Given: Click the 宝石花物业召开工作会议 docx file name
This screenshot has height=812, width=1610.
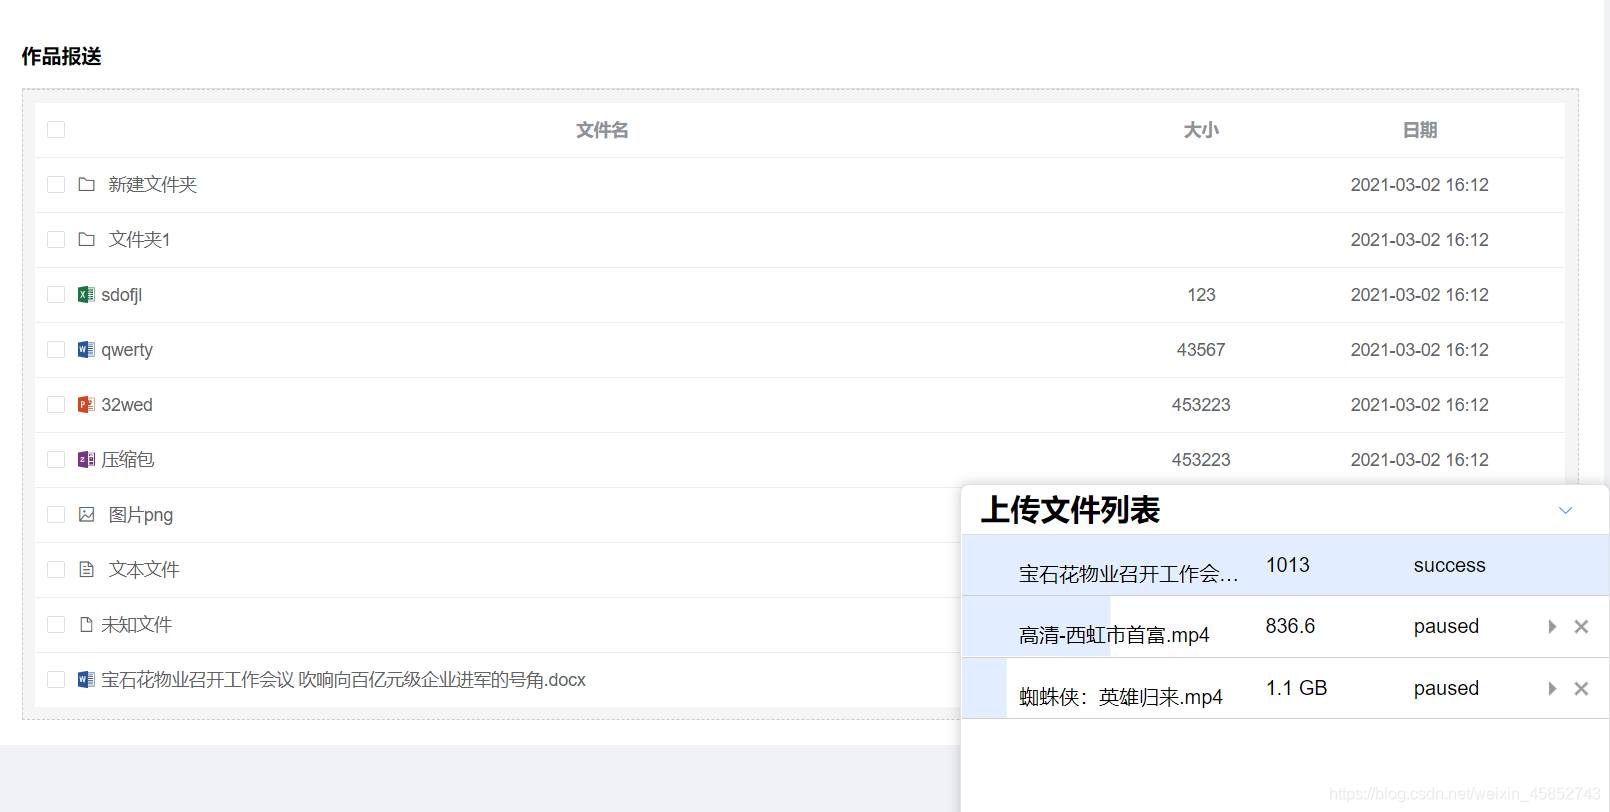Looking at the screenshot, I should point(343,680).
